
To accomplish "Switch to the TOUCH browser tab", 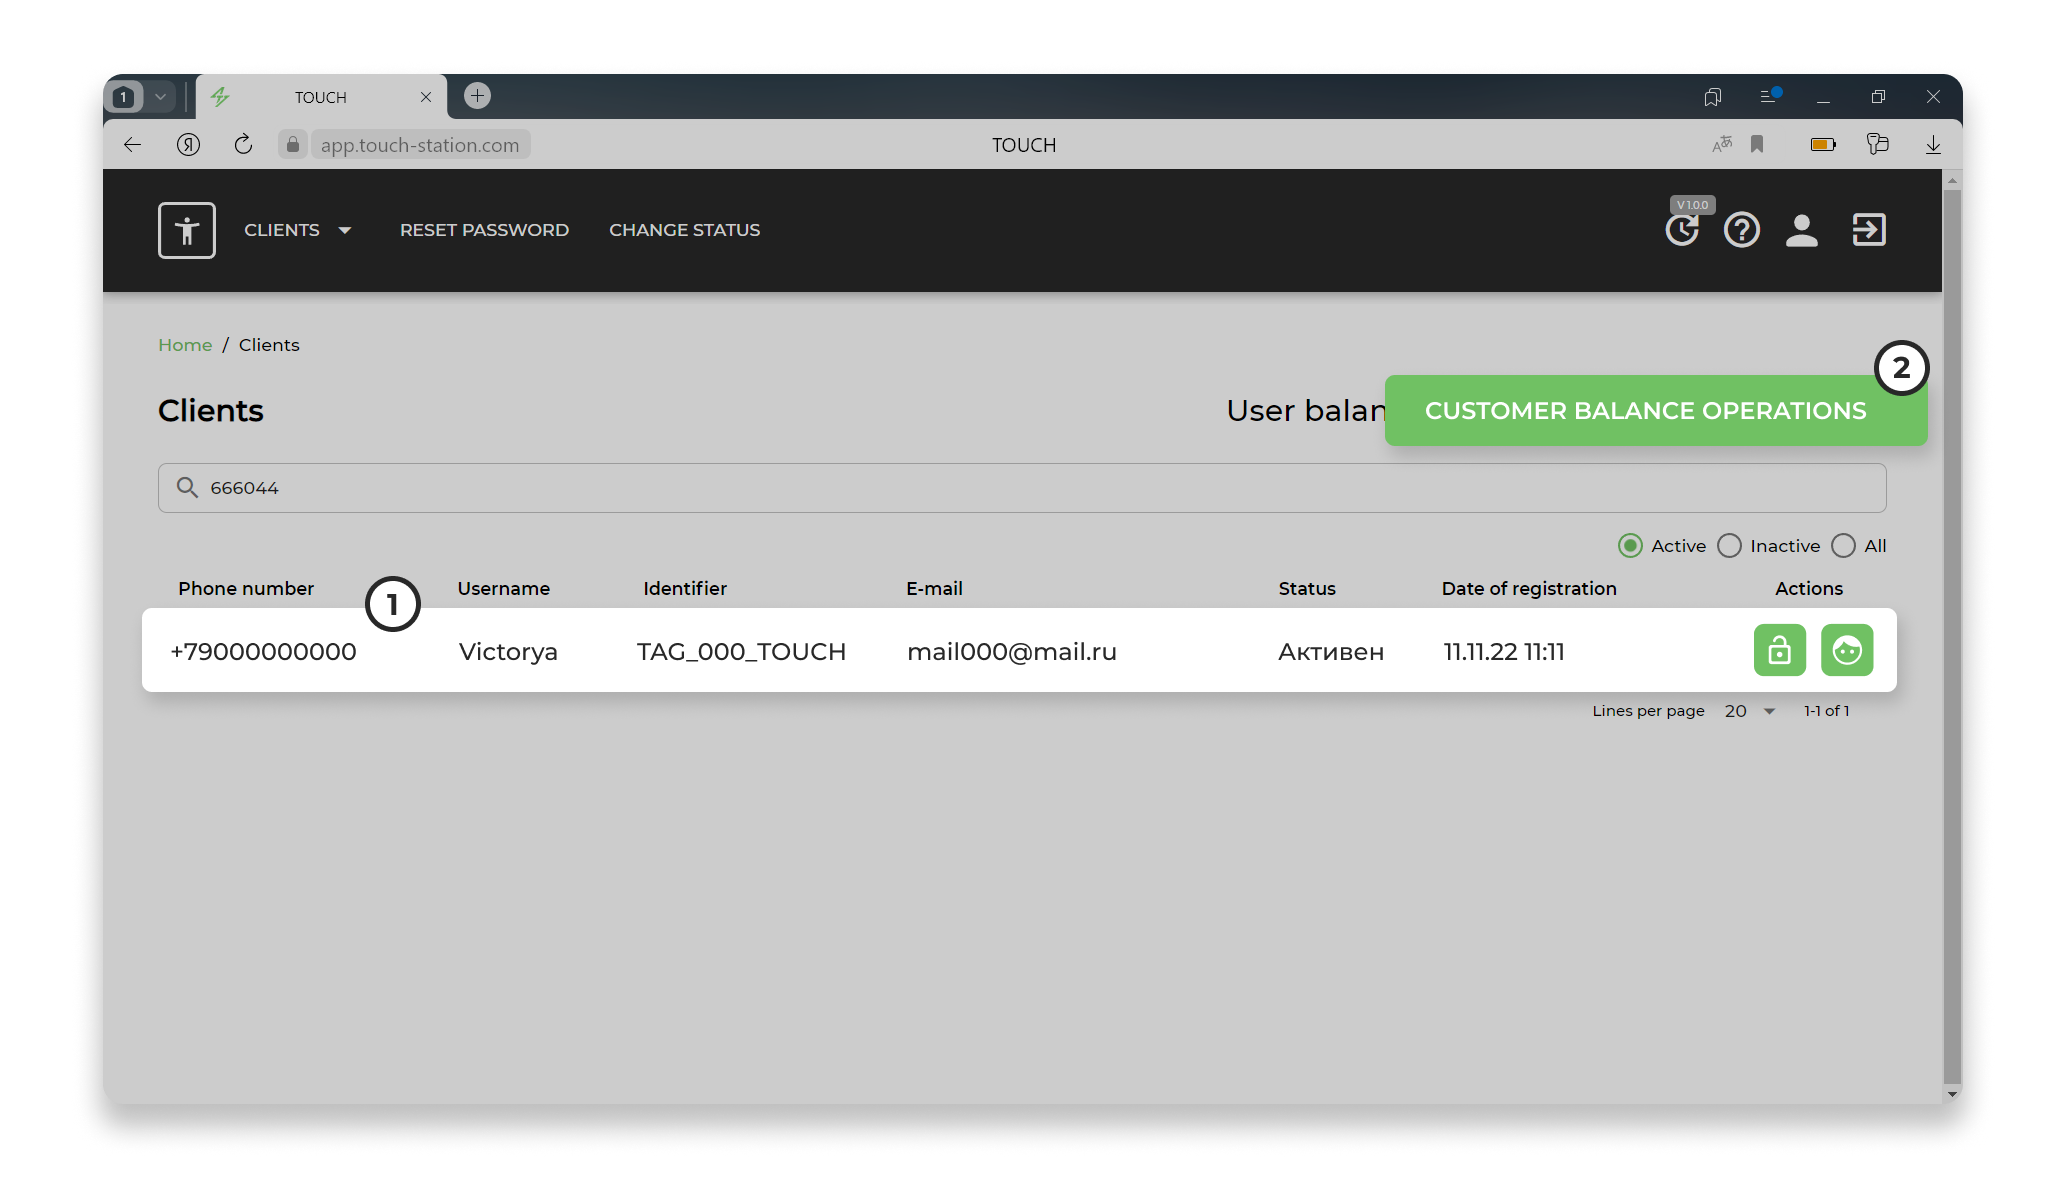I will coord(320,97).
